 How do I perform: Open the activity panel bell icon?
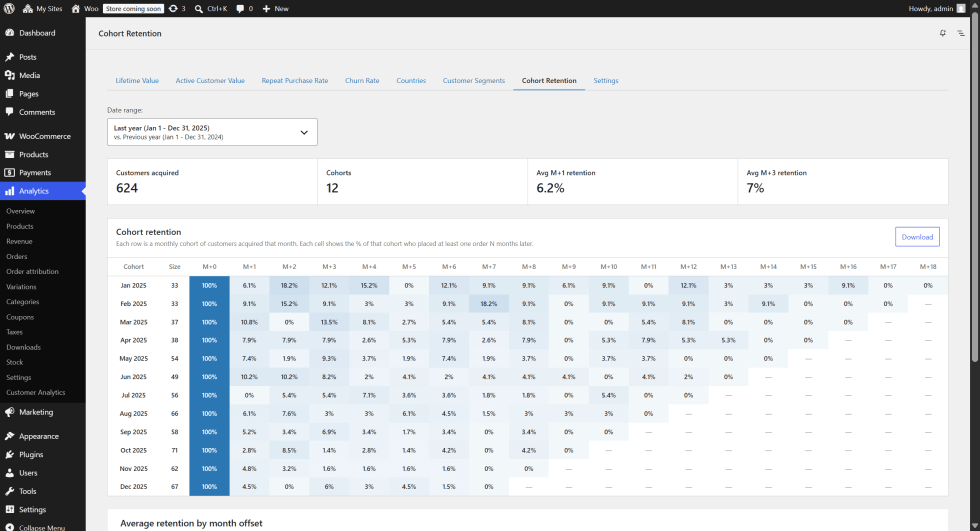(942, 33)
